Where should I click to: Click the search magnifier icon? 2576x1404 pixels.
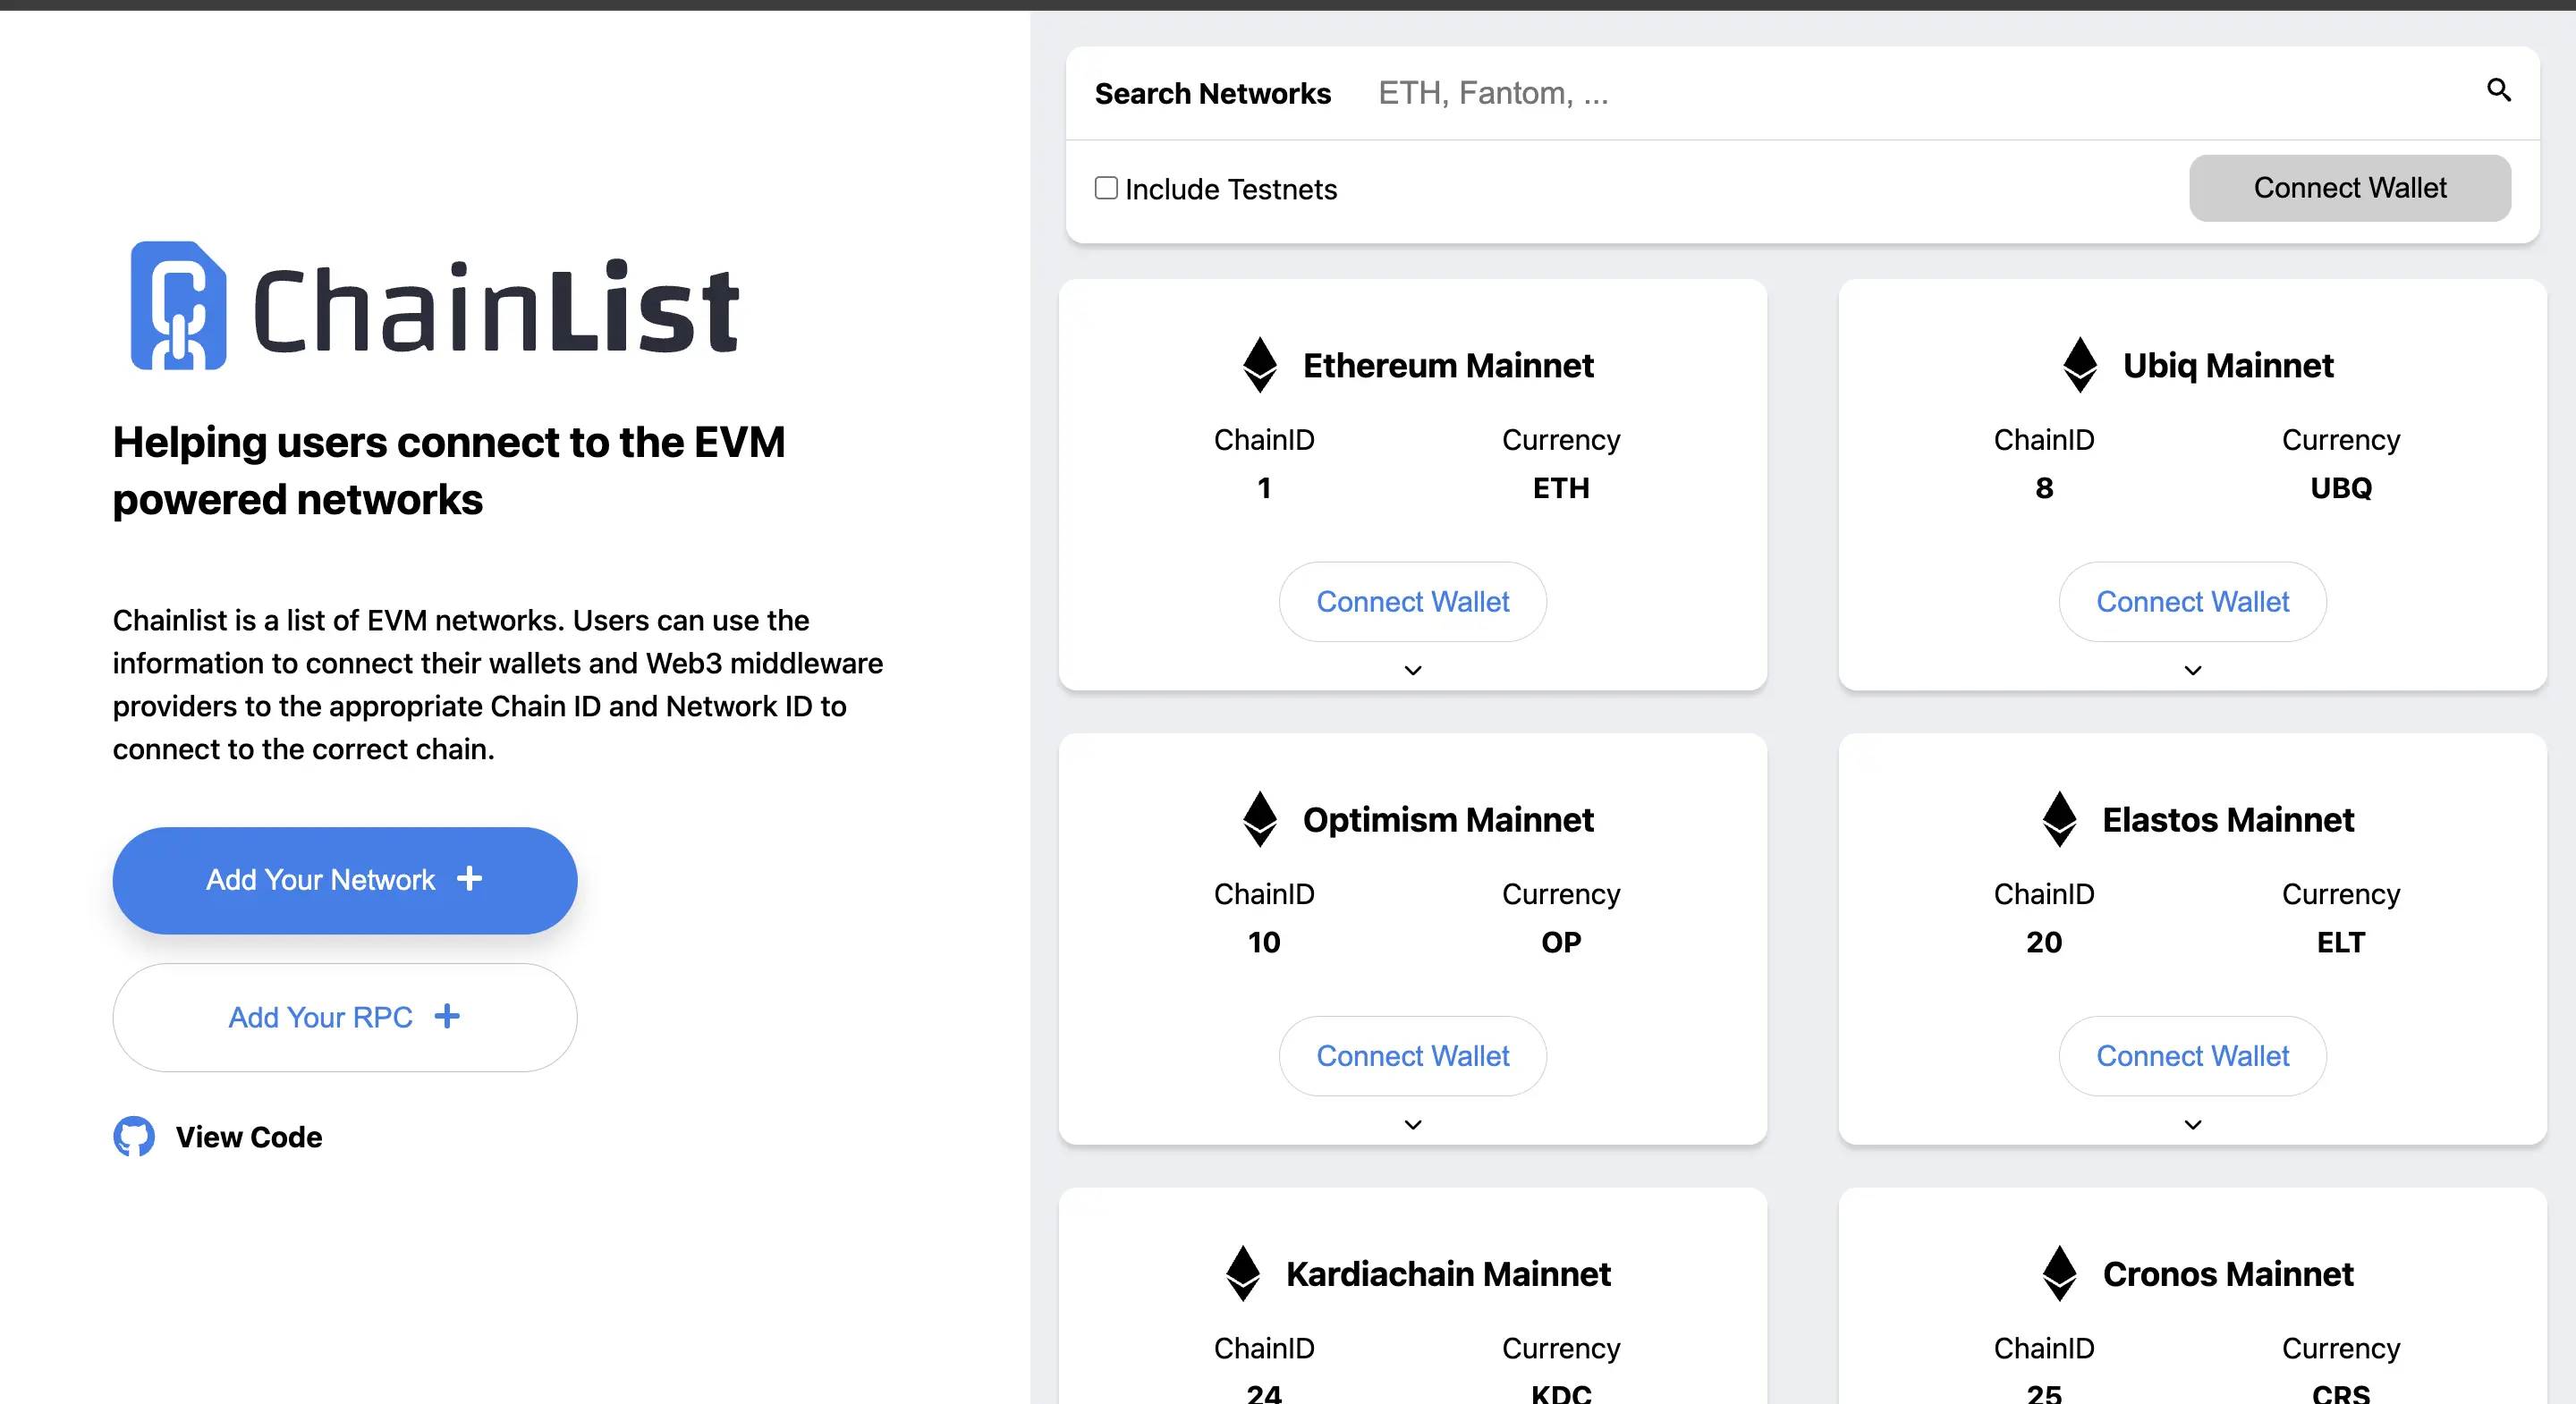click(x=2499, y=91)
